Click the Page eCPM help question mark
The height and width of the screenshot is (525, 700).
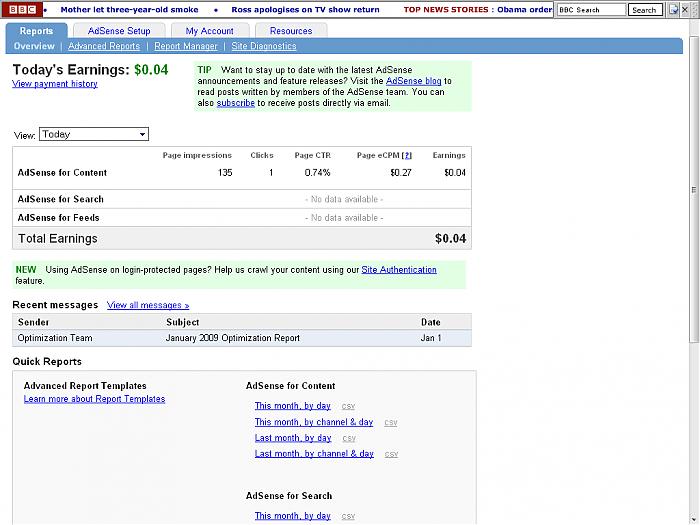coord(407,155)
